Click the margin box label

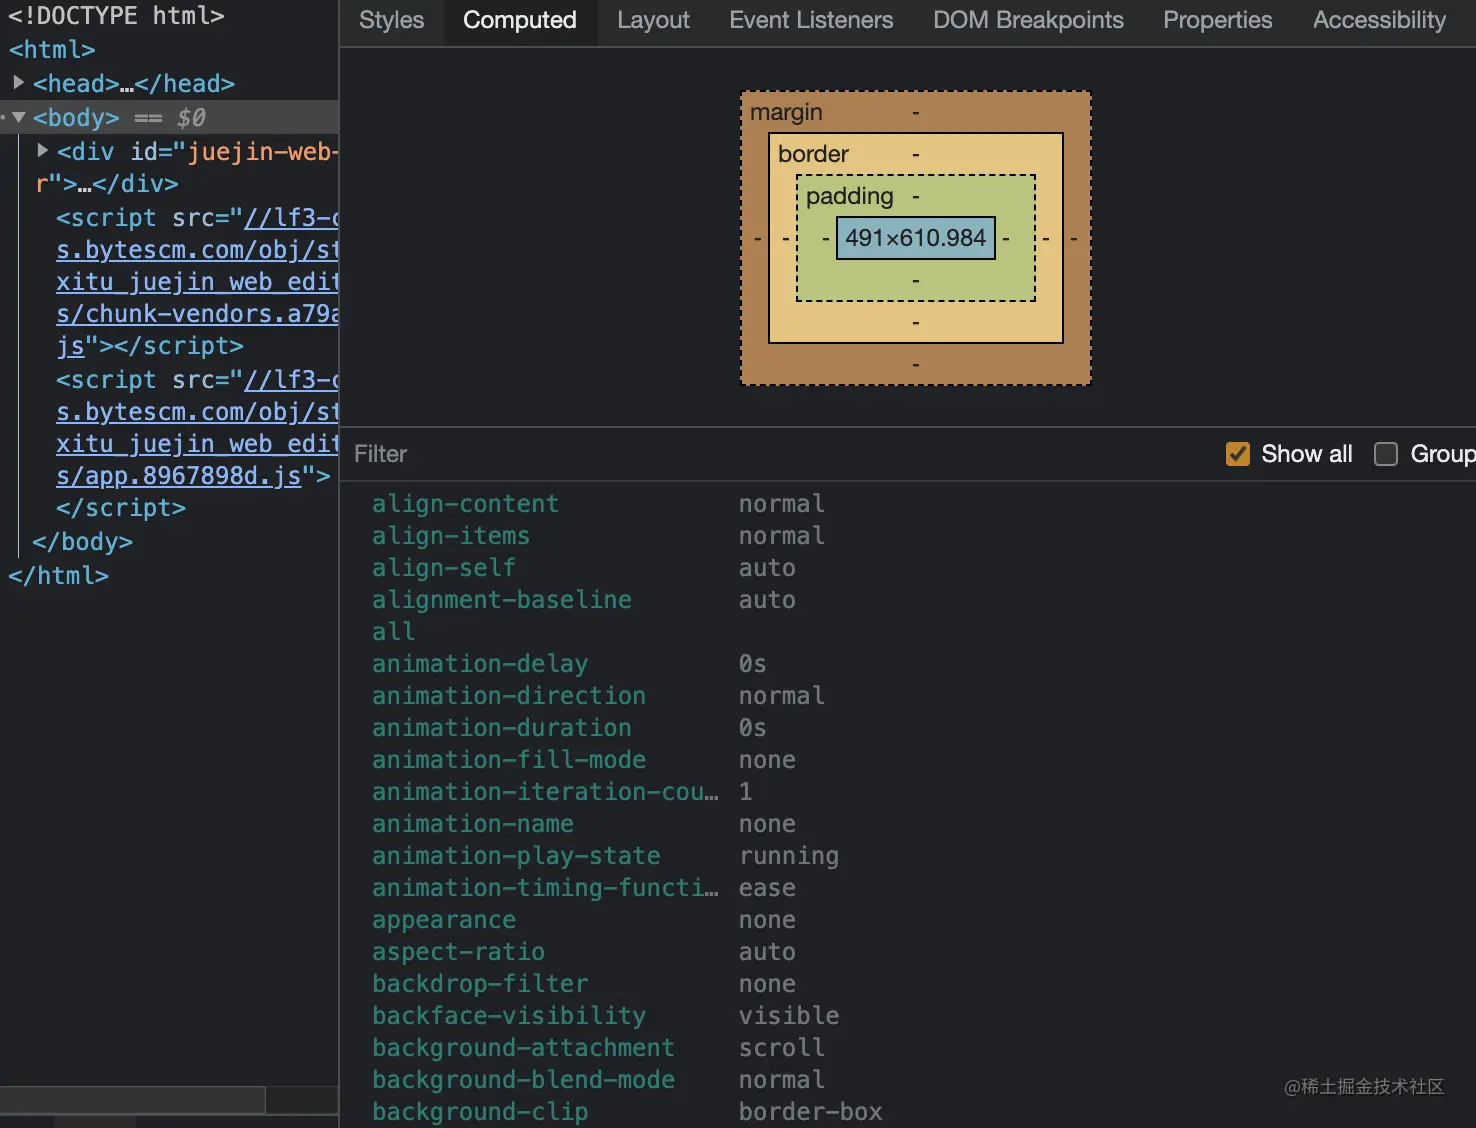point(786,112)
